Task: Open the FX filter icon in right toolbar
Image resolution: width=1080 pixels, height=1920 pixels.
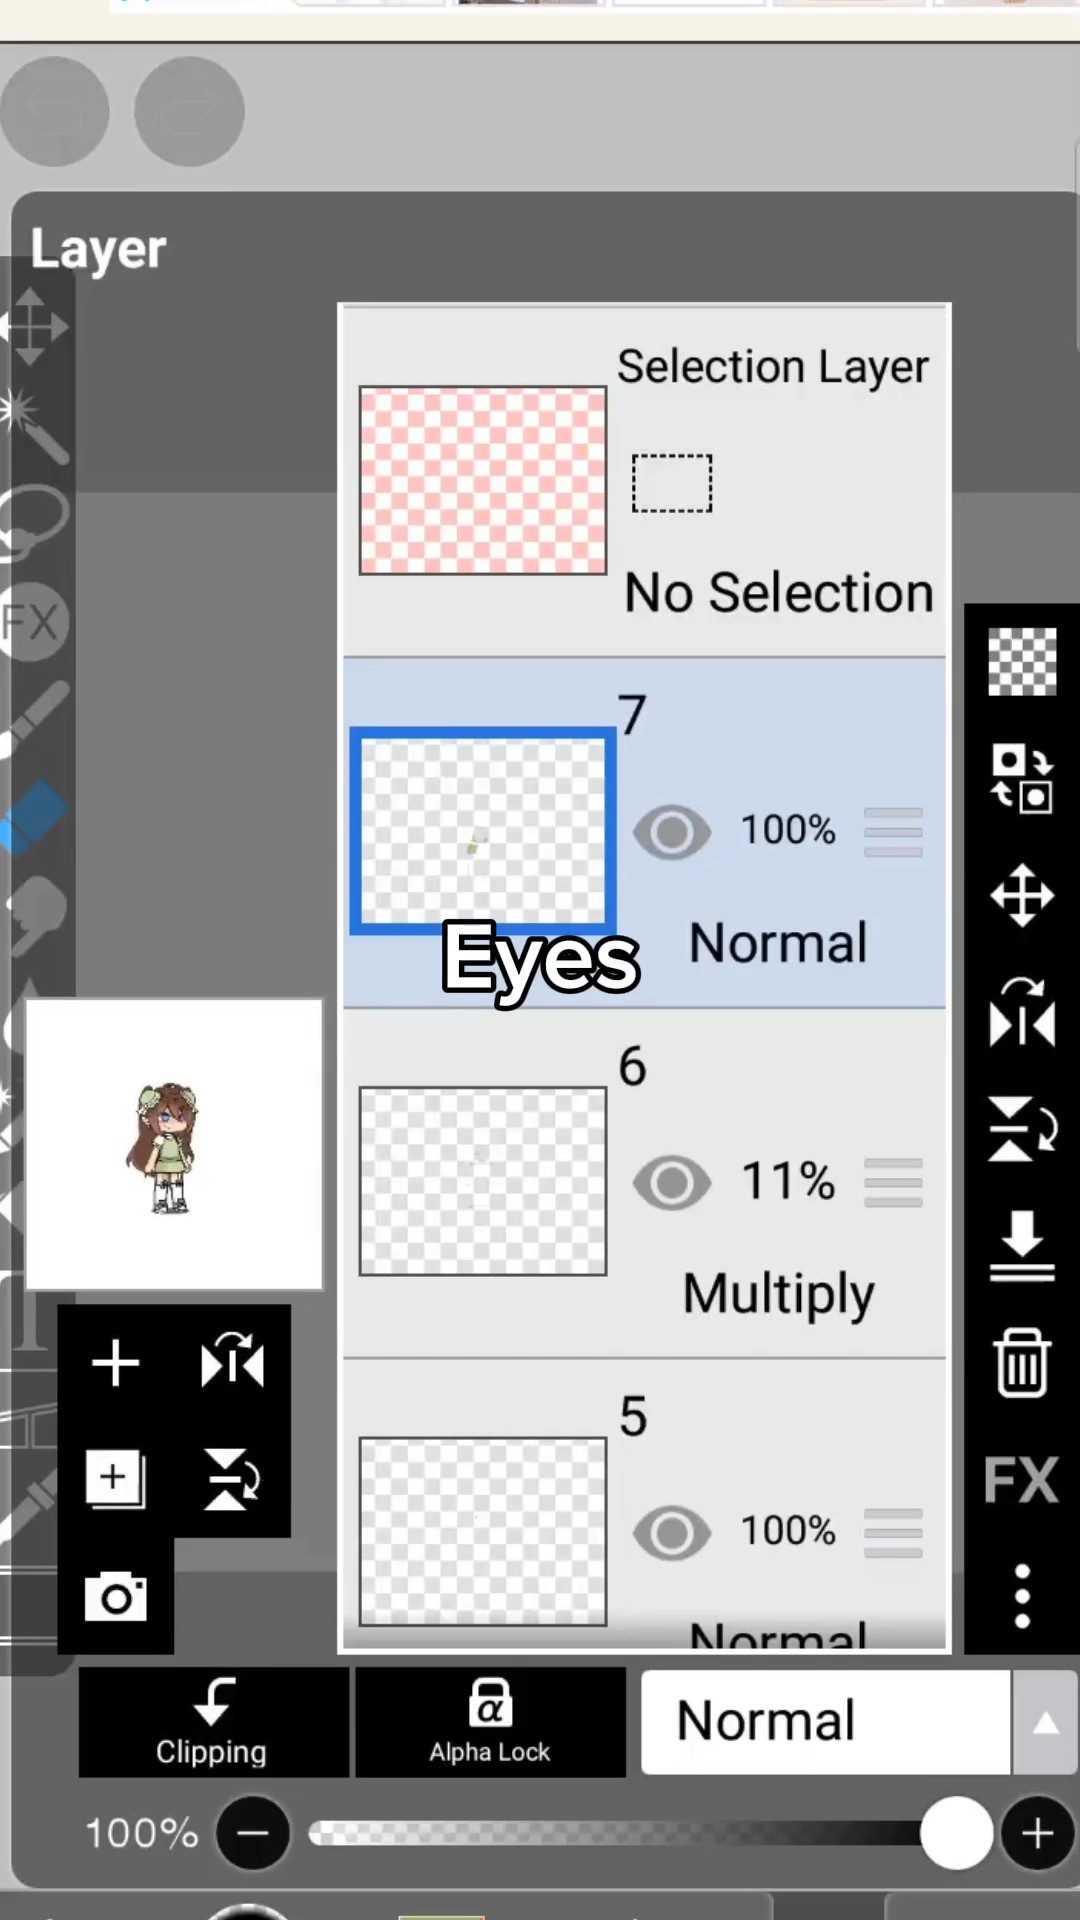Action: (1021, 1480)
